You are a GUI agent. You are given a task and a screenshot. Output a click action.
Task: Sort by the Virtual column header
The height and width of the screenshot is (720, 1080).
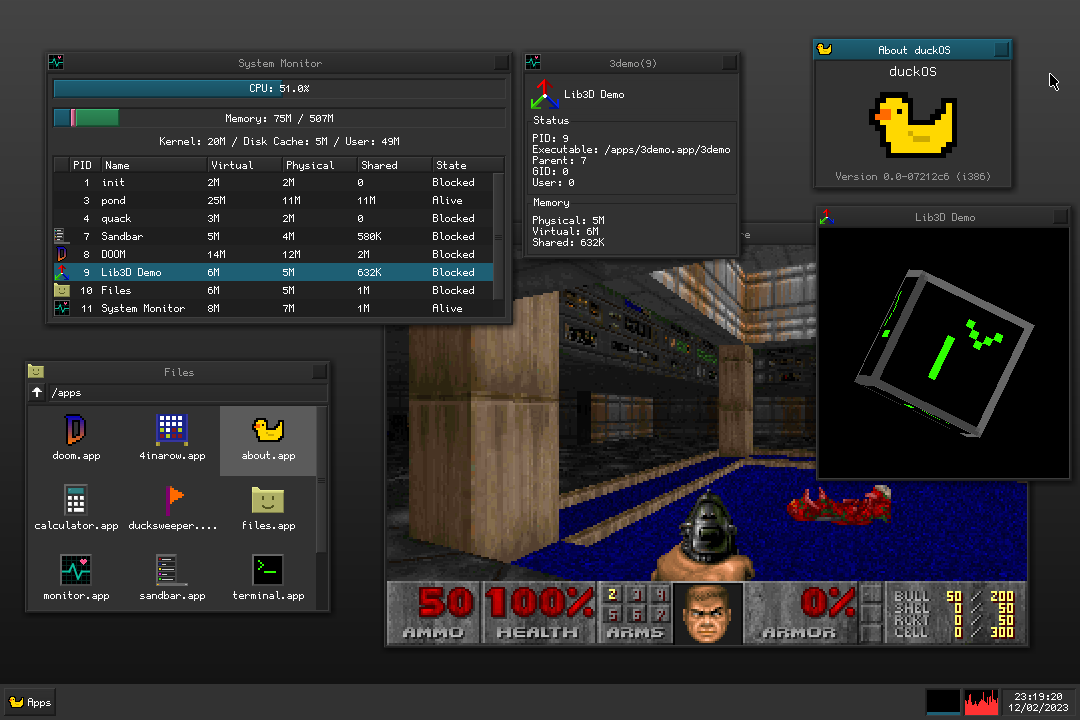245,165
